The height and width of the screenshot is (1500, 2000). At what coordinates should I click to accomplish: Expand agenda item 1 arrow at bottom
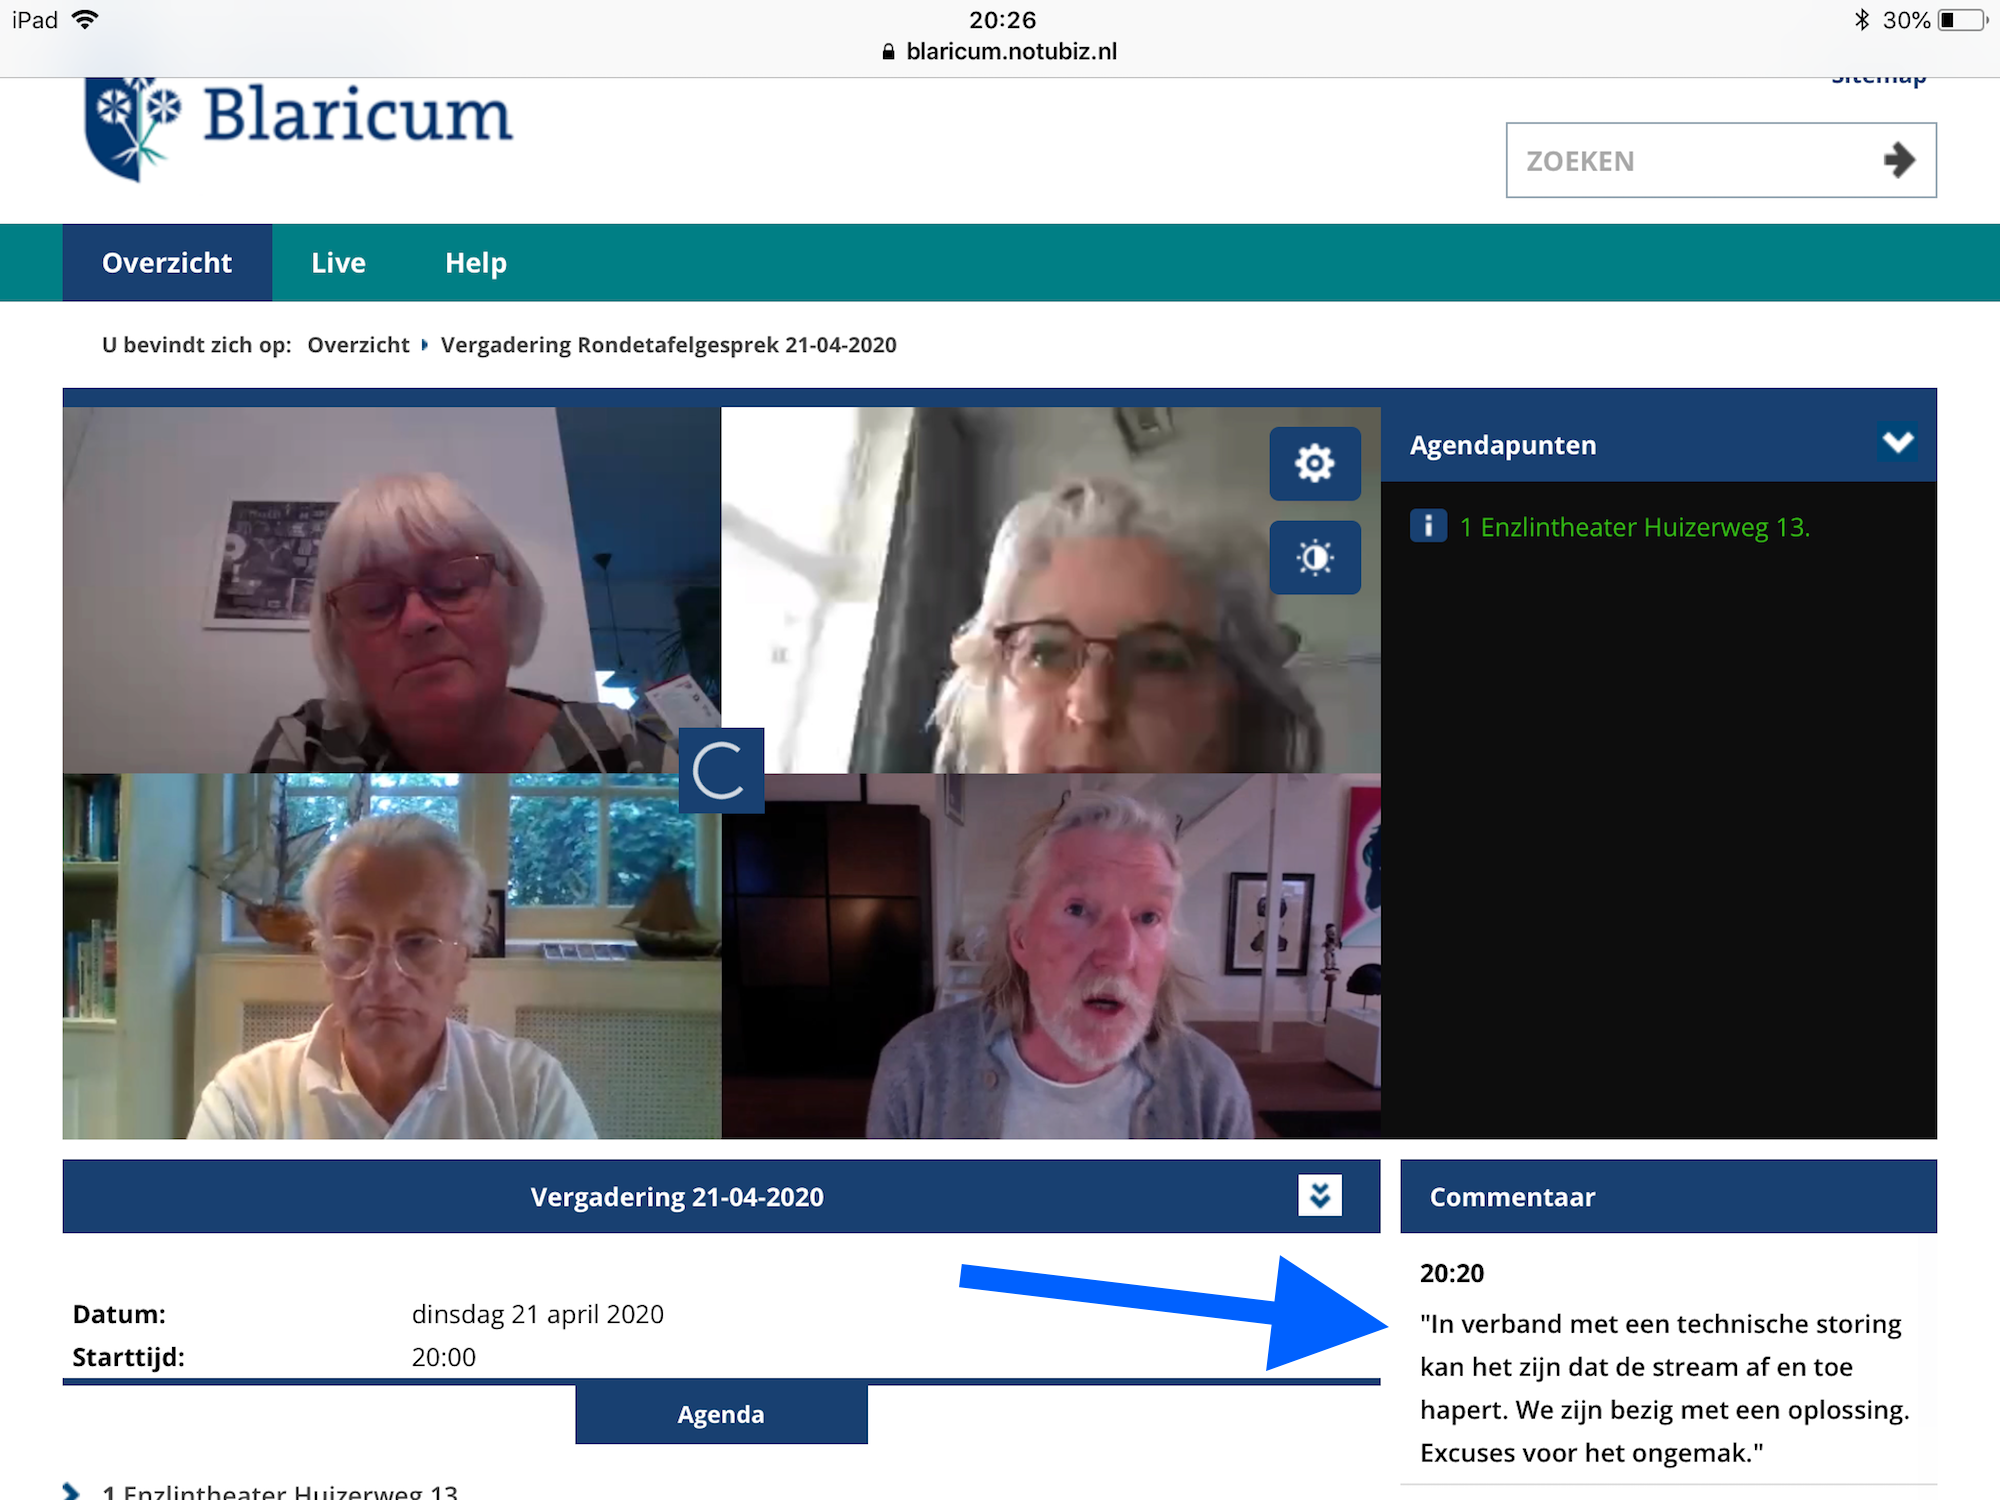click(x=72, y=1491)
